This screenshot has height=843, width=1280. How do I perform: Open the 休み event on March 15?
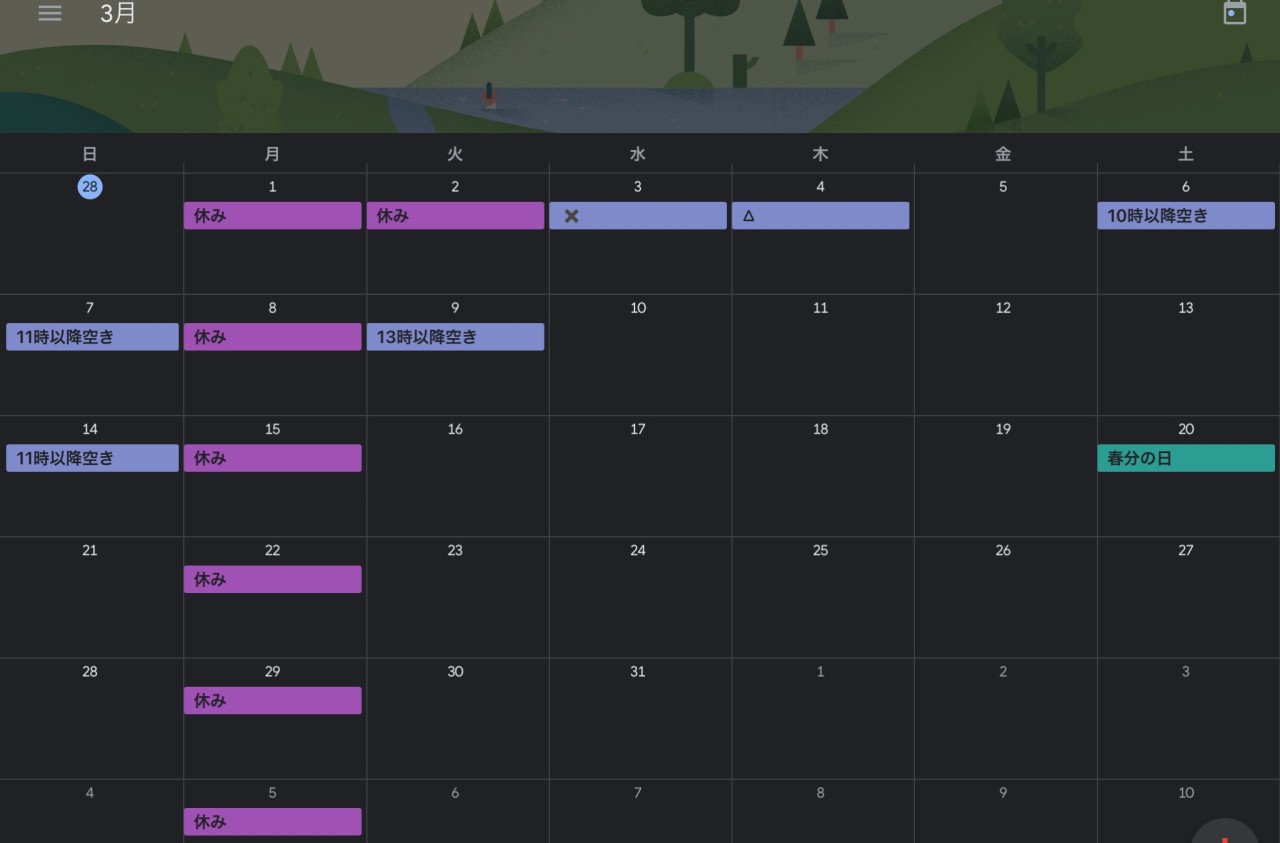pos(272,458)
